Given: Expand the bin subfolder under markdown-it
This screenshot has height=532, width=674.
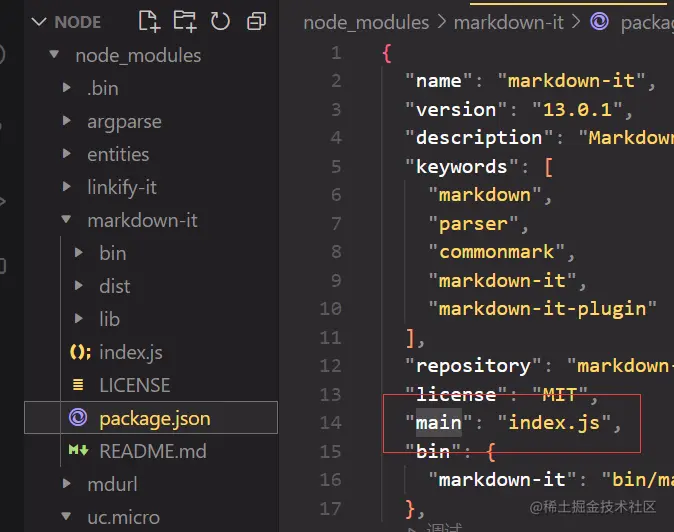Looking at the screenshot, I should (79, 252).
